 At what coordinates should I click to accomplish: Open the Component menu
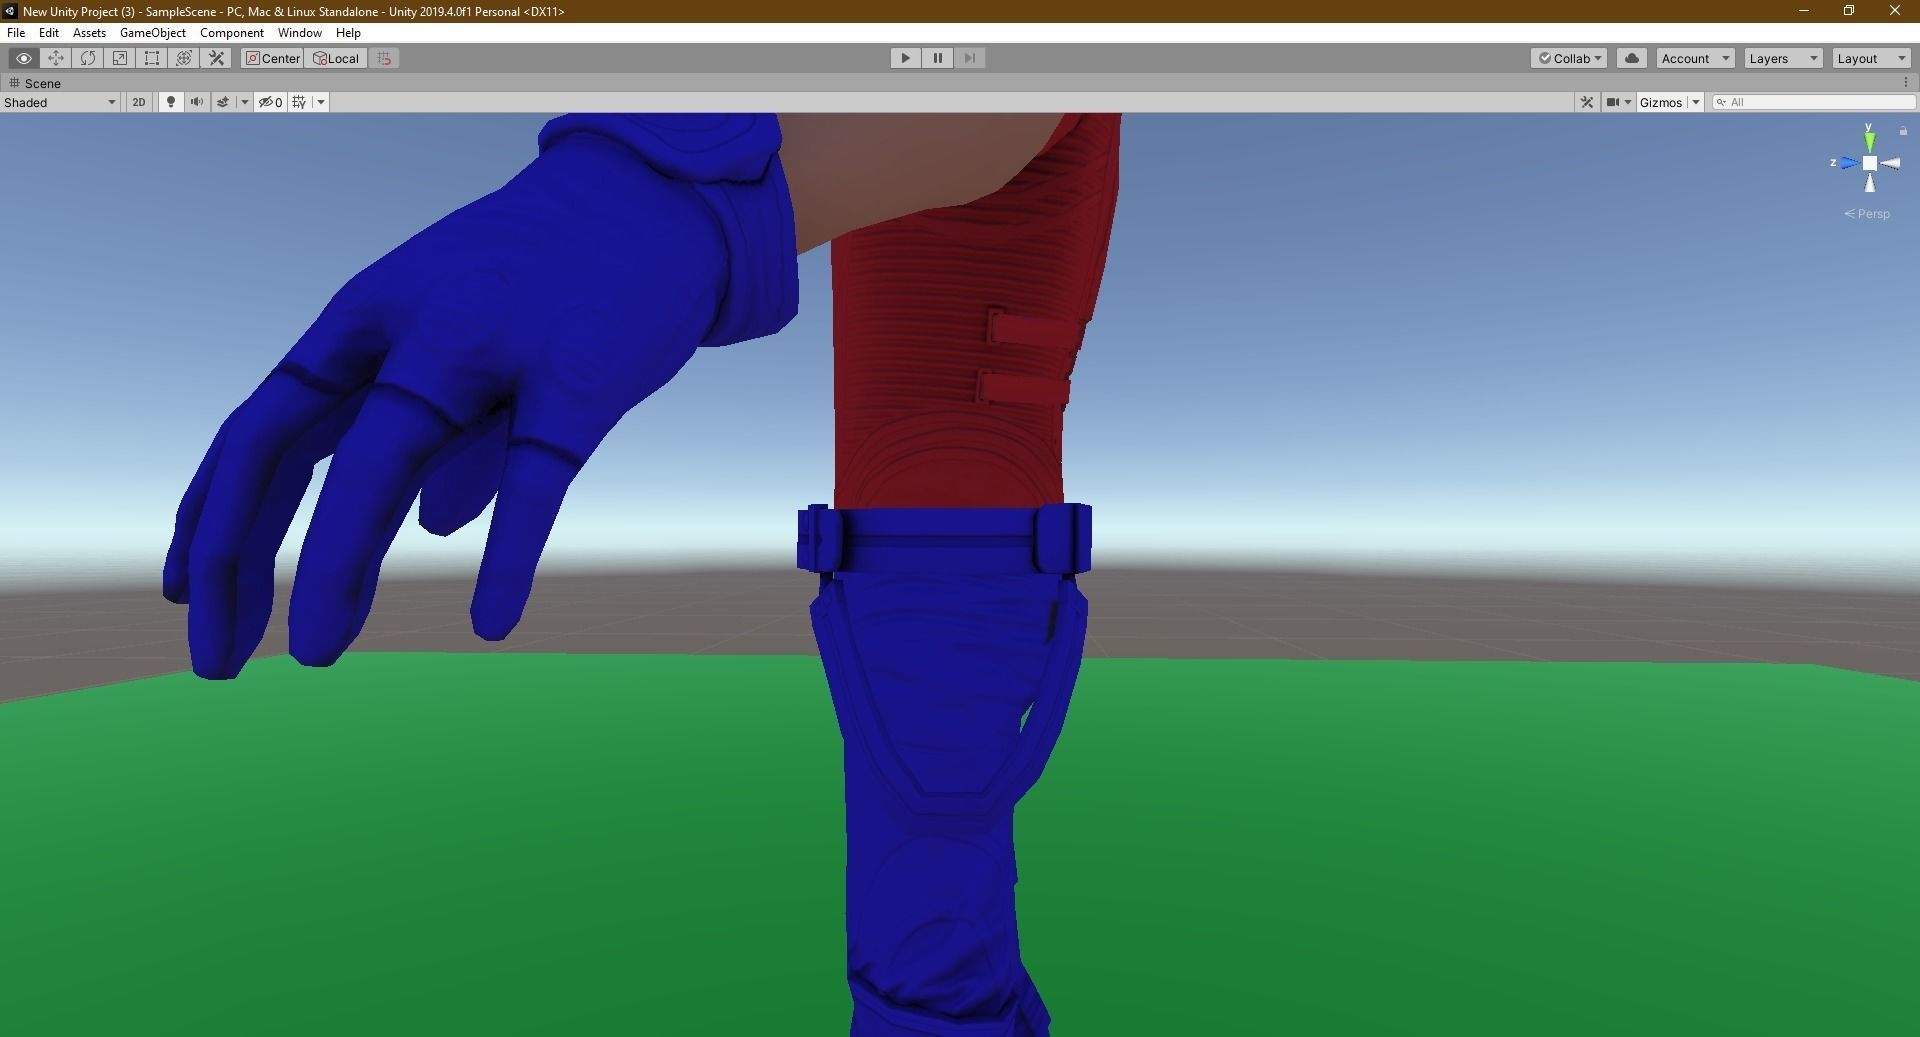[x=232, y=33]
